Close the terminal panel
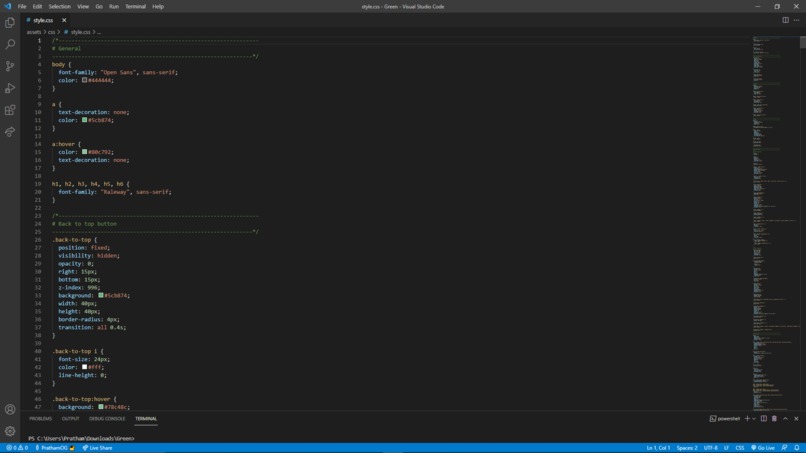 [x=796, y=419]
